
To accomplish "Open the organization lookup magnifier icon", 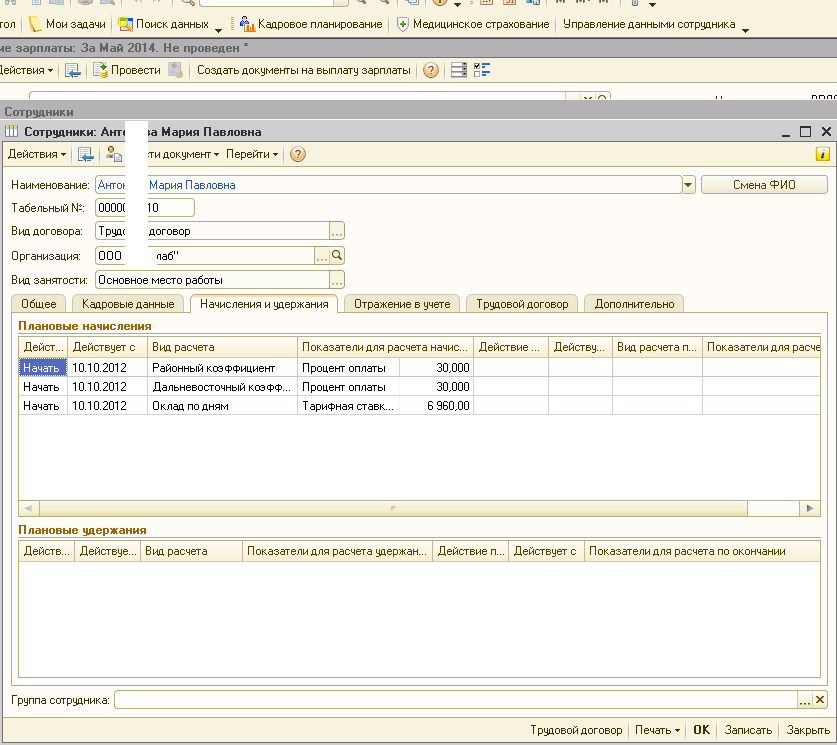I will [337, 256].
